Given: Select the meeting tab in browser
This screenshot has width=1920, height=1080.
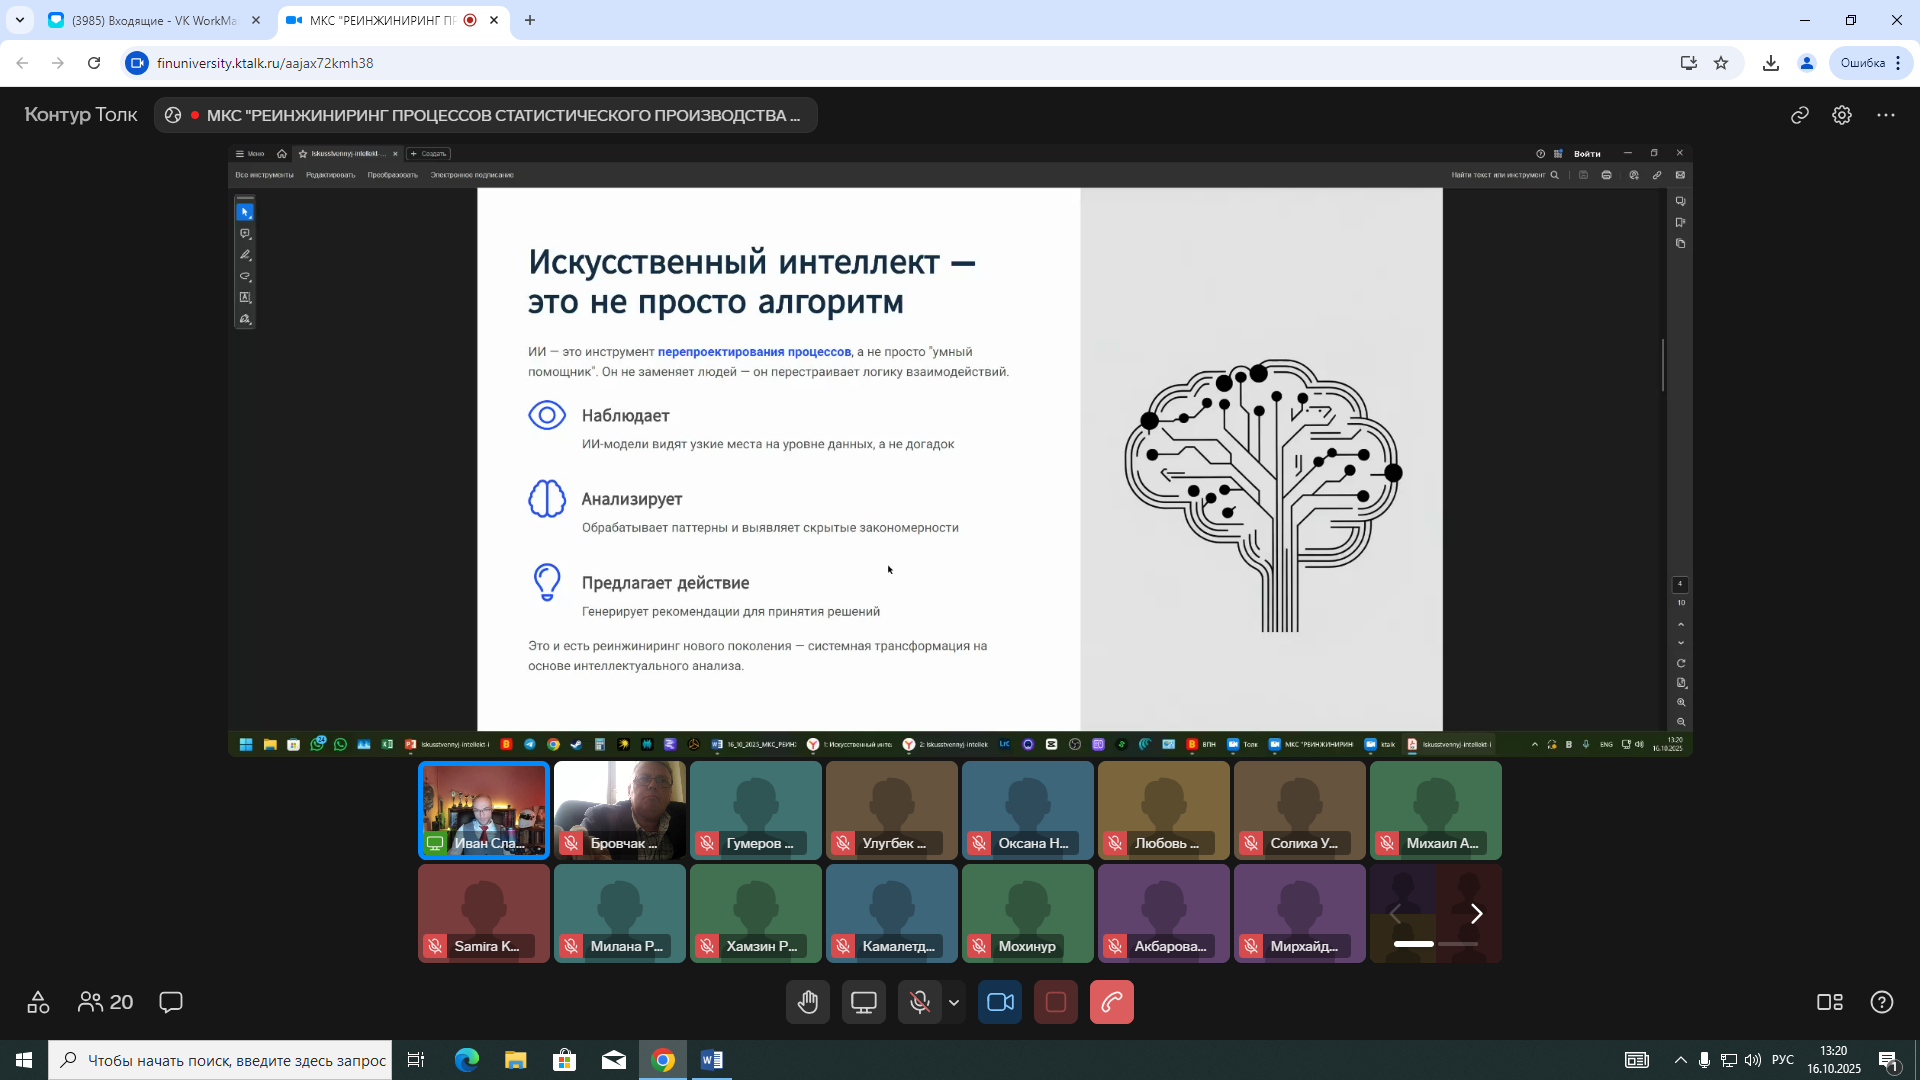Looking at the screenshot, I should click(x=380, y=20).
